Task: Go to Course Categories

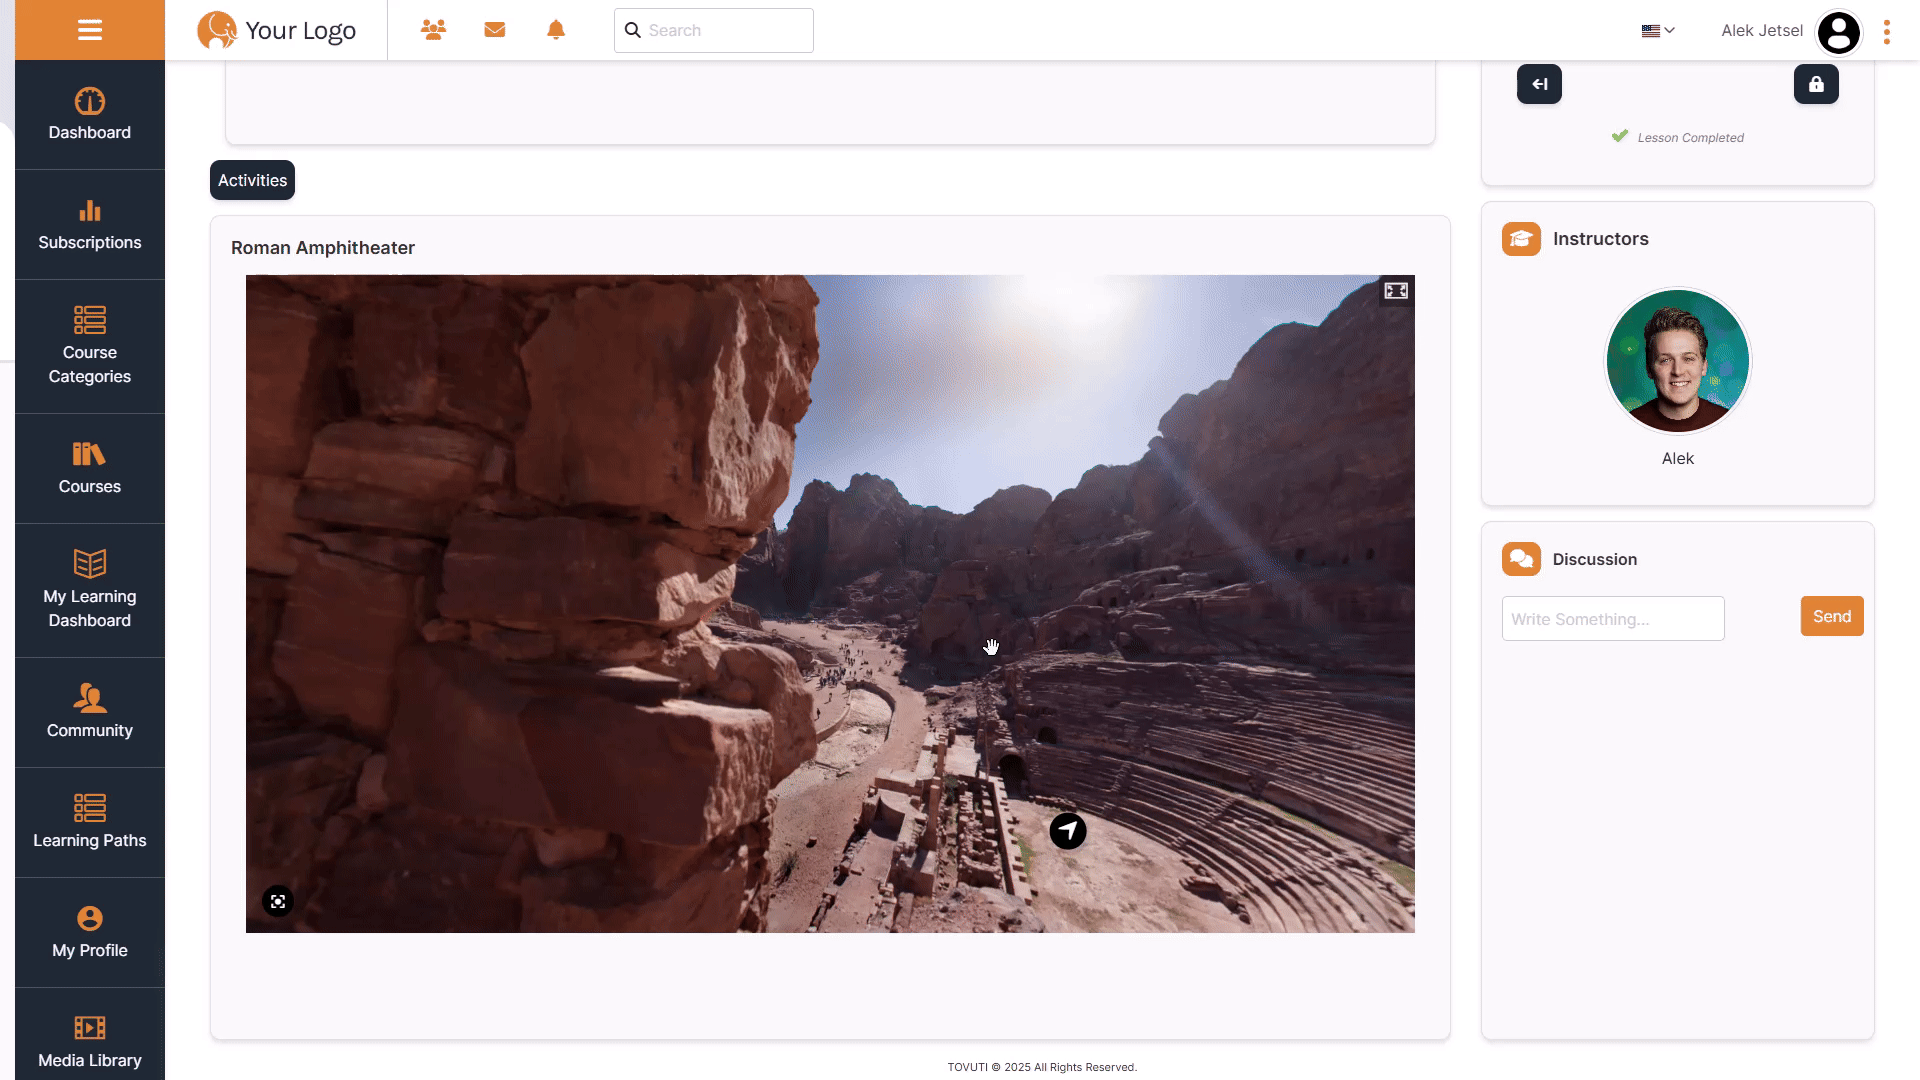Action: tap(90, 347)
